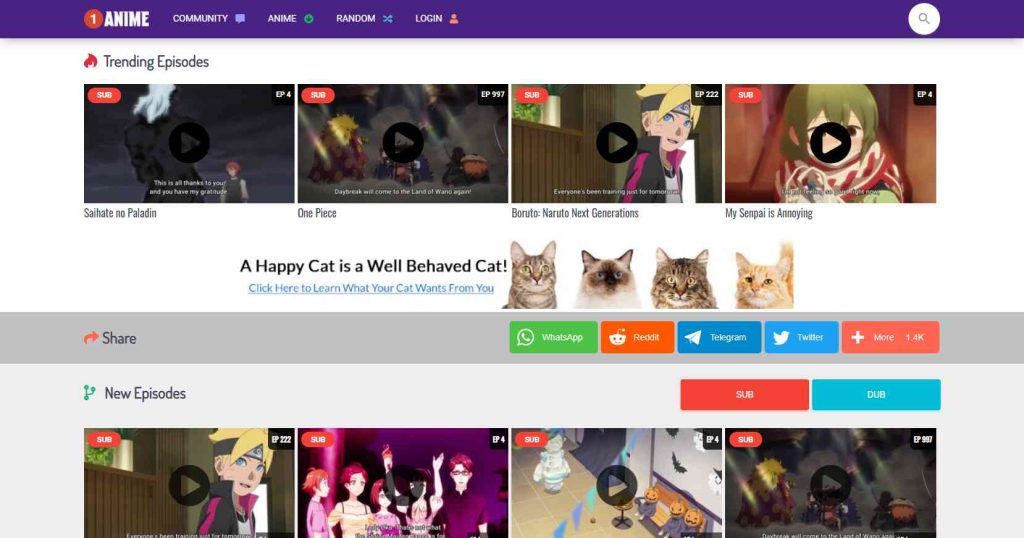
Task: Click the green Anime arrow icon
Action: [309, 19]
